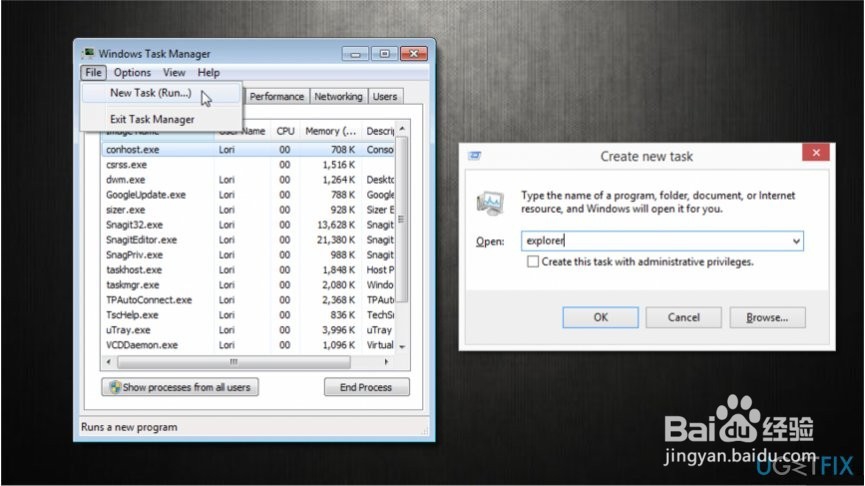Click the Create new task title icon
The height and width of the screenshot is (486, 865).
tap(474, 156)
